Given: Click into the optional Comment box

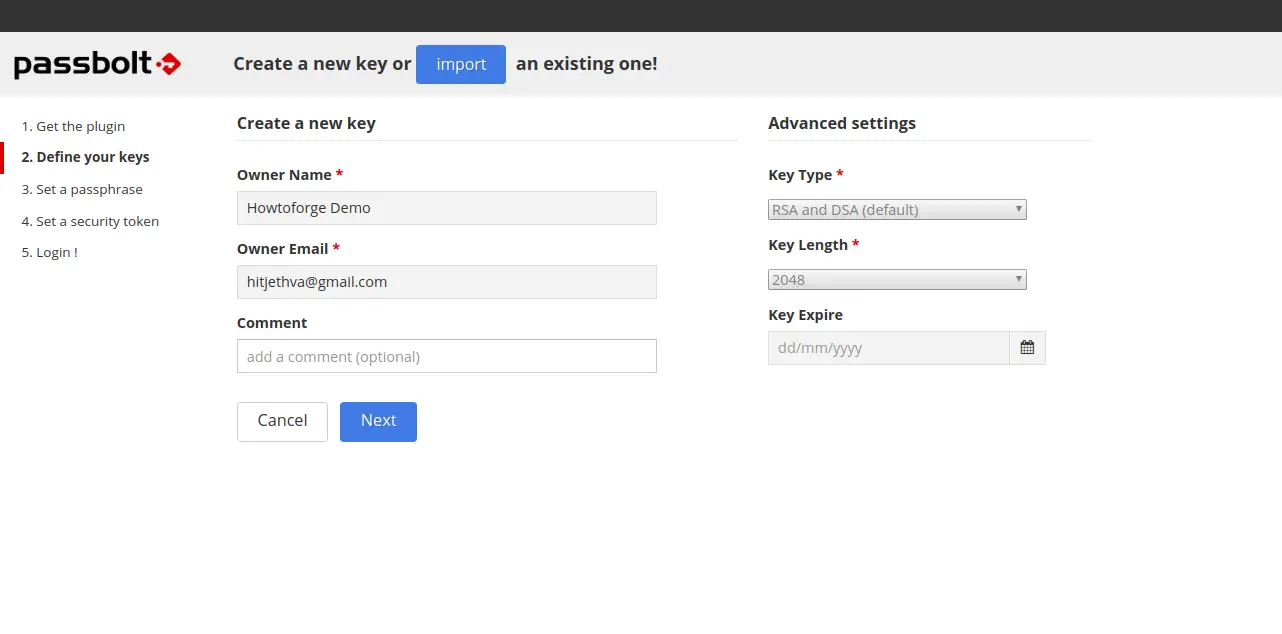Looking at the screenshot, I should click(x=446, y=356).
